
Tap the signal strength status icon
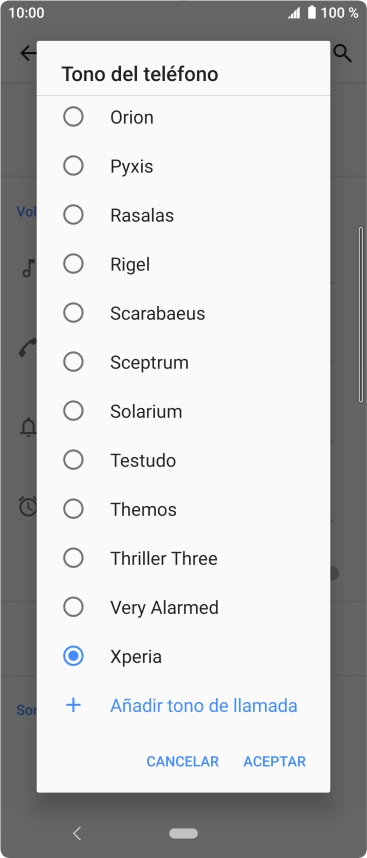[294, 13]
